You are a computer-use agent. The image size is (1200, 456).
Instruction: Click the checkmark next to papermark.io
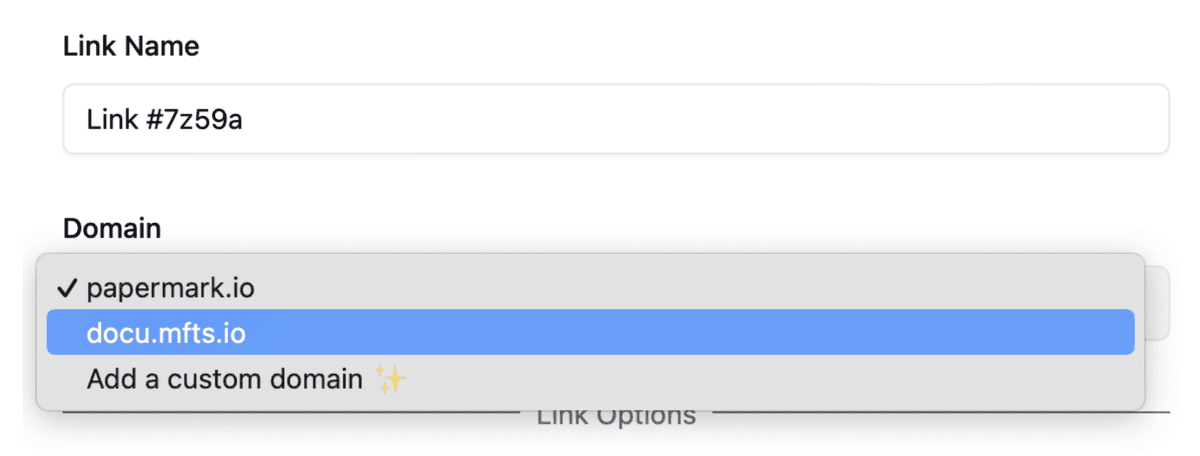click(67, 289)
